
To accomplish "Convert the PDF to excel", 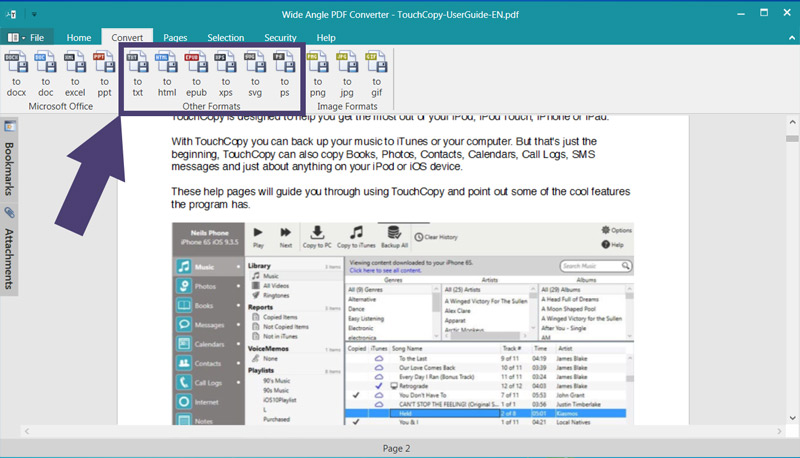I will click(75, 74).
